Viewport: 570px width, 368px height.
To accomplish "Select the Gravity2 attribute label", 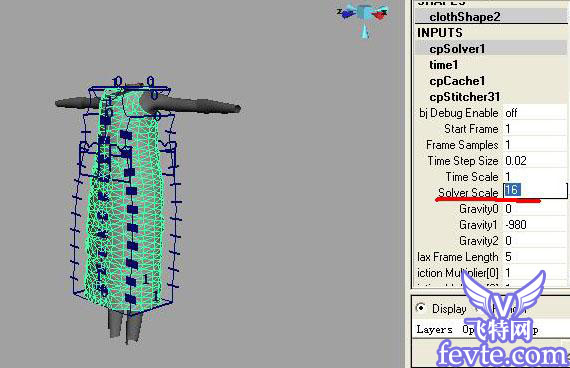I will [x=478, y=241].
